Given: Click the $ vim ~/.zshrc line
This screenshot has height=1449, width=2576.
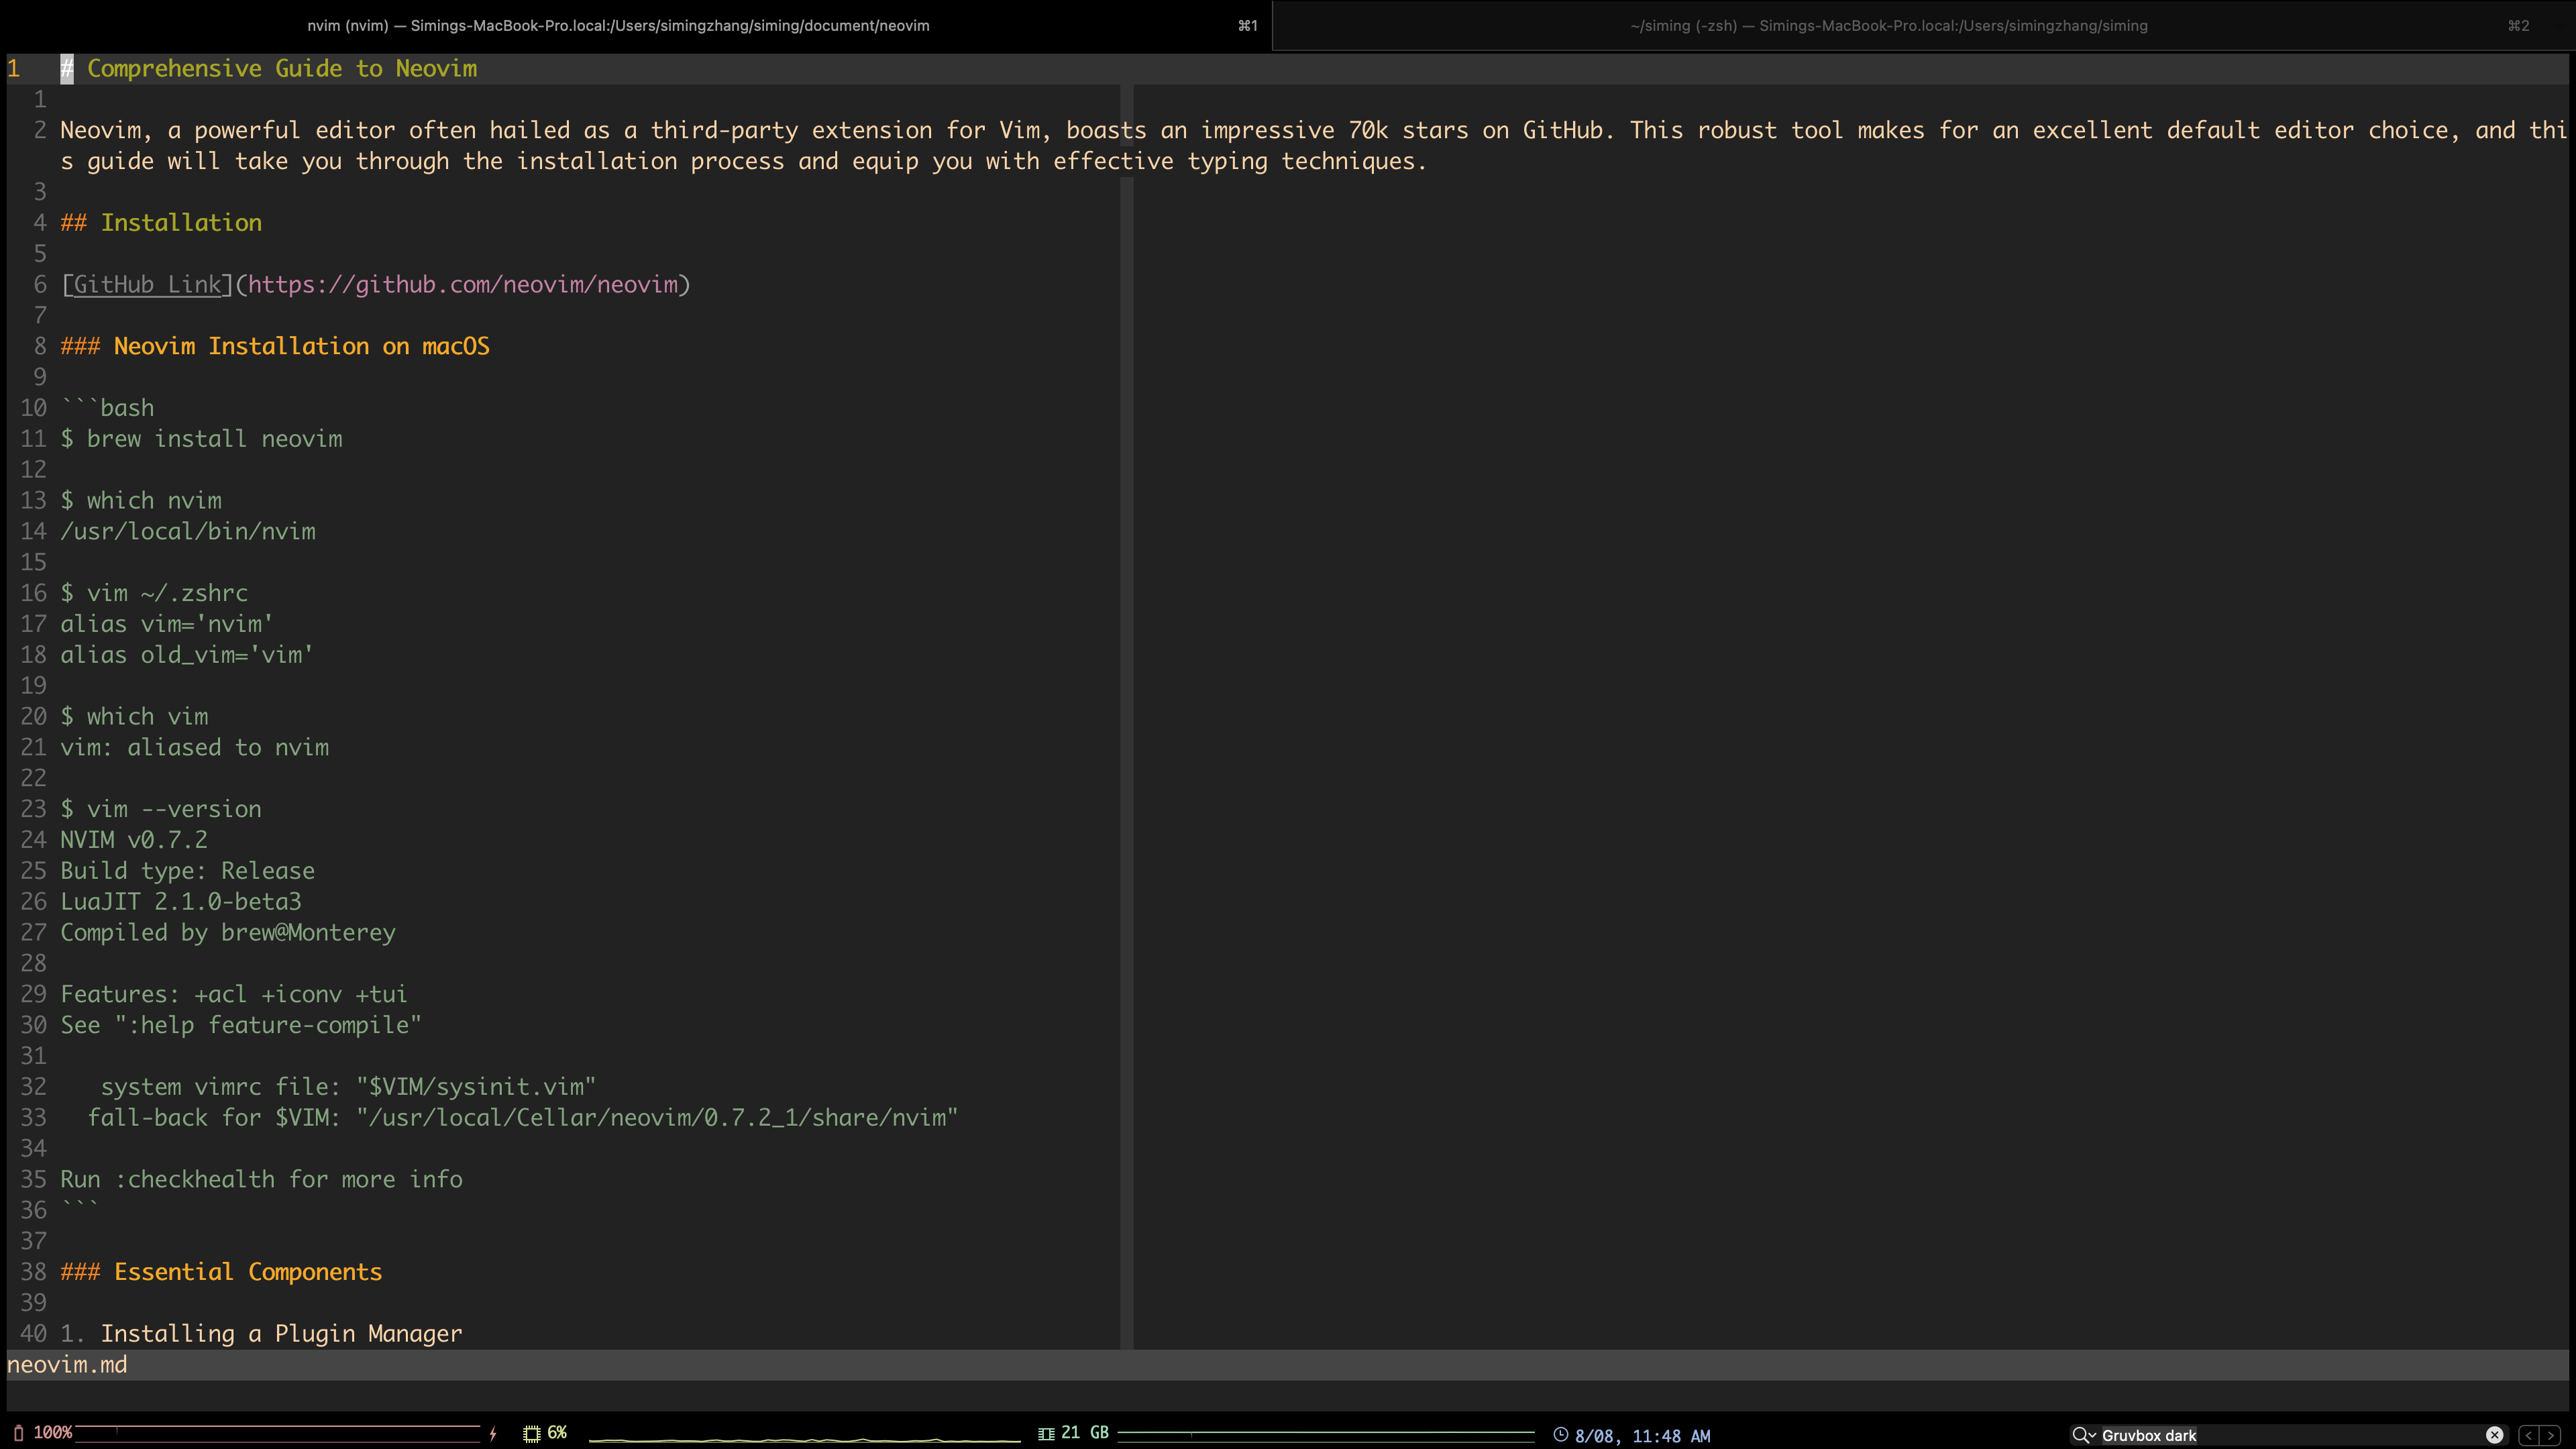Looking at the screenshot, I should coord(154,593).
